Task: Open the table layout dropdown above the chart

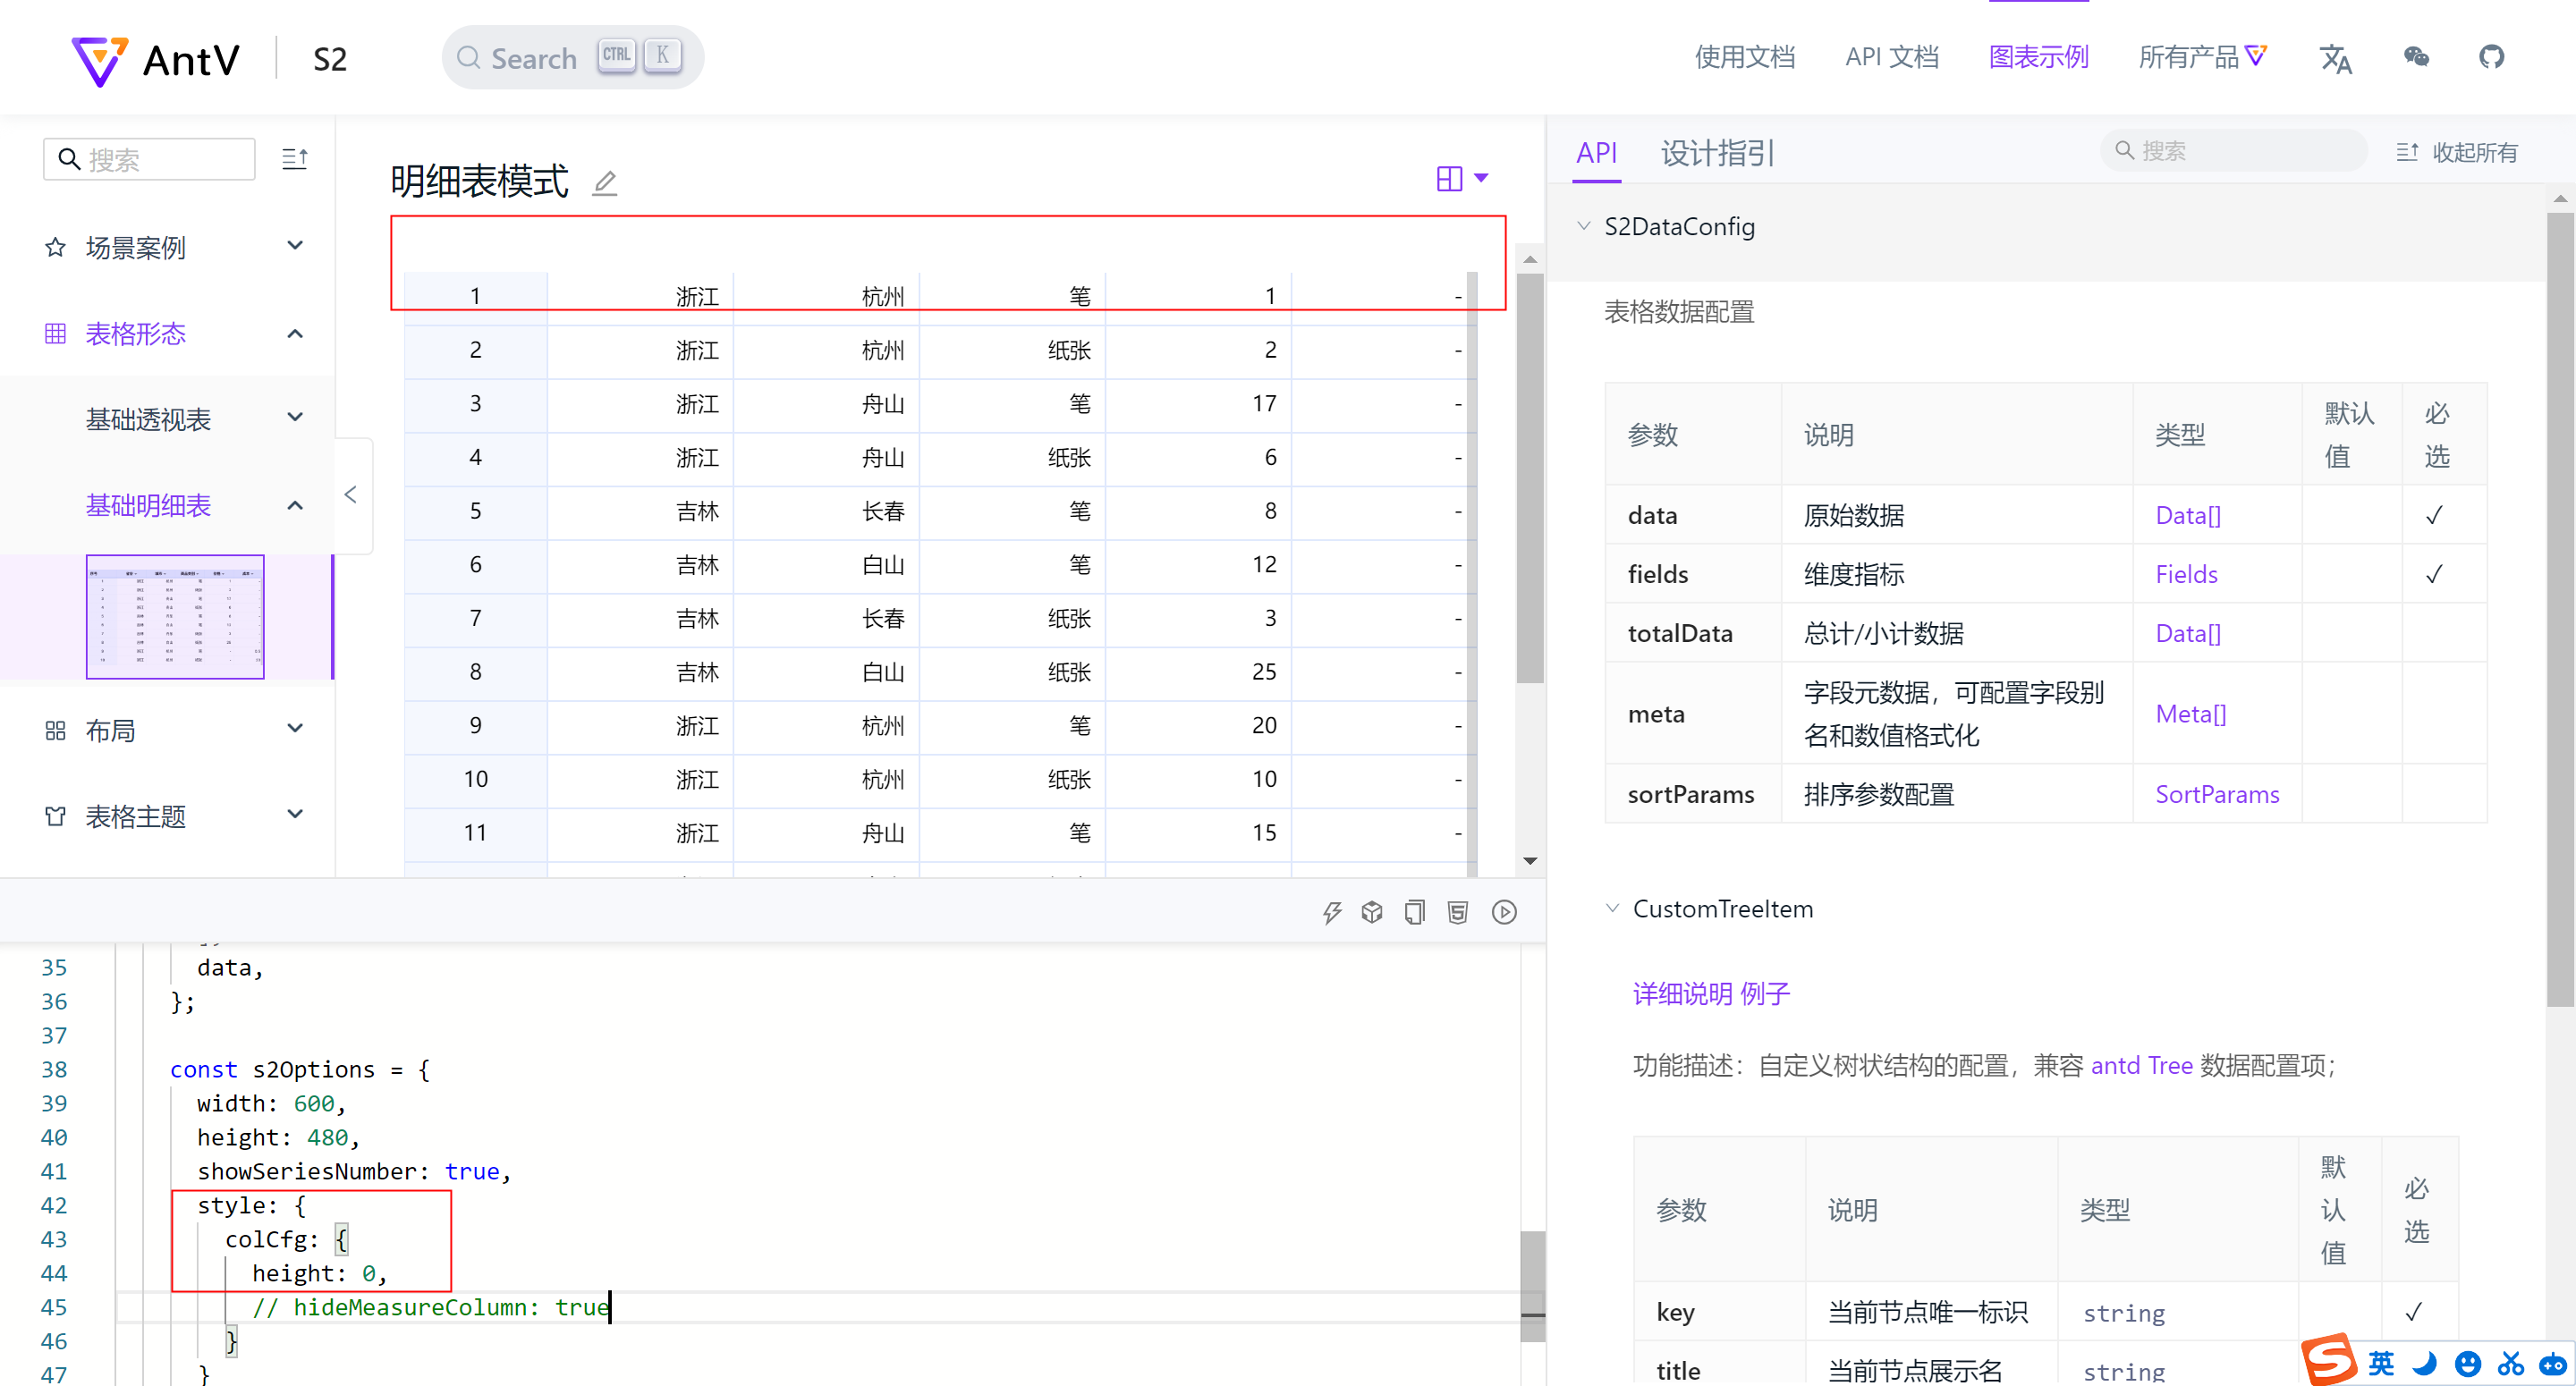Action: click(1462, 177)
